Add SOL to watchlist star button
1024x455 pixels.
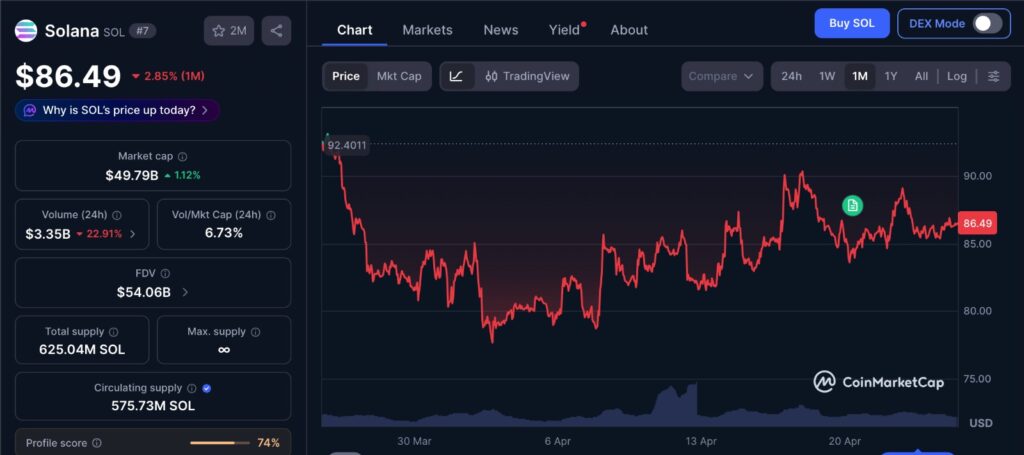tap(229, 31)
